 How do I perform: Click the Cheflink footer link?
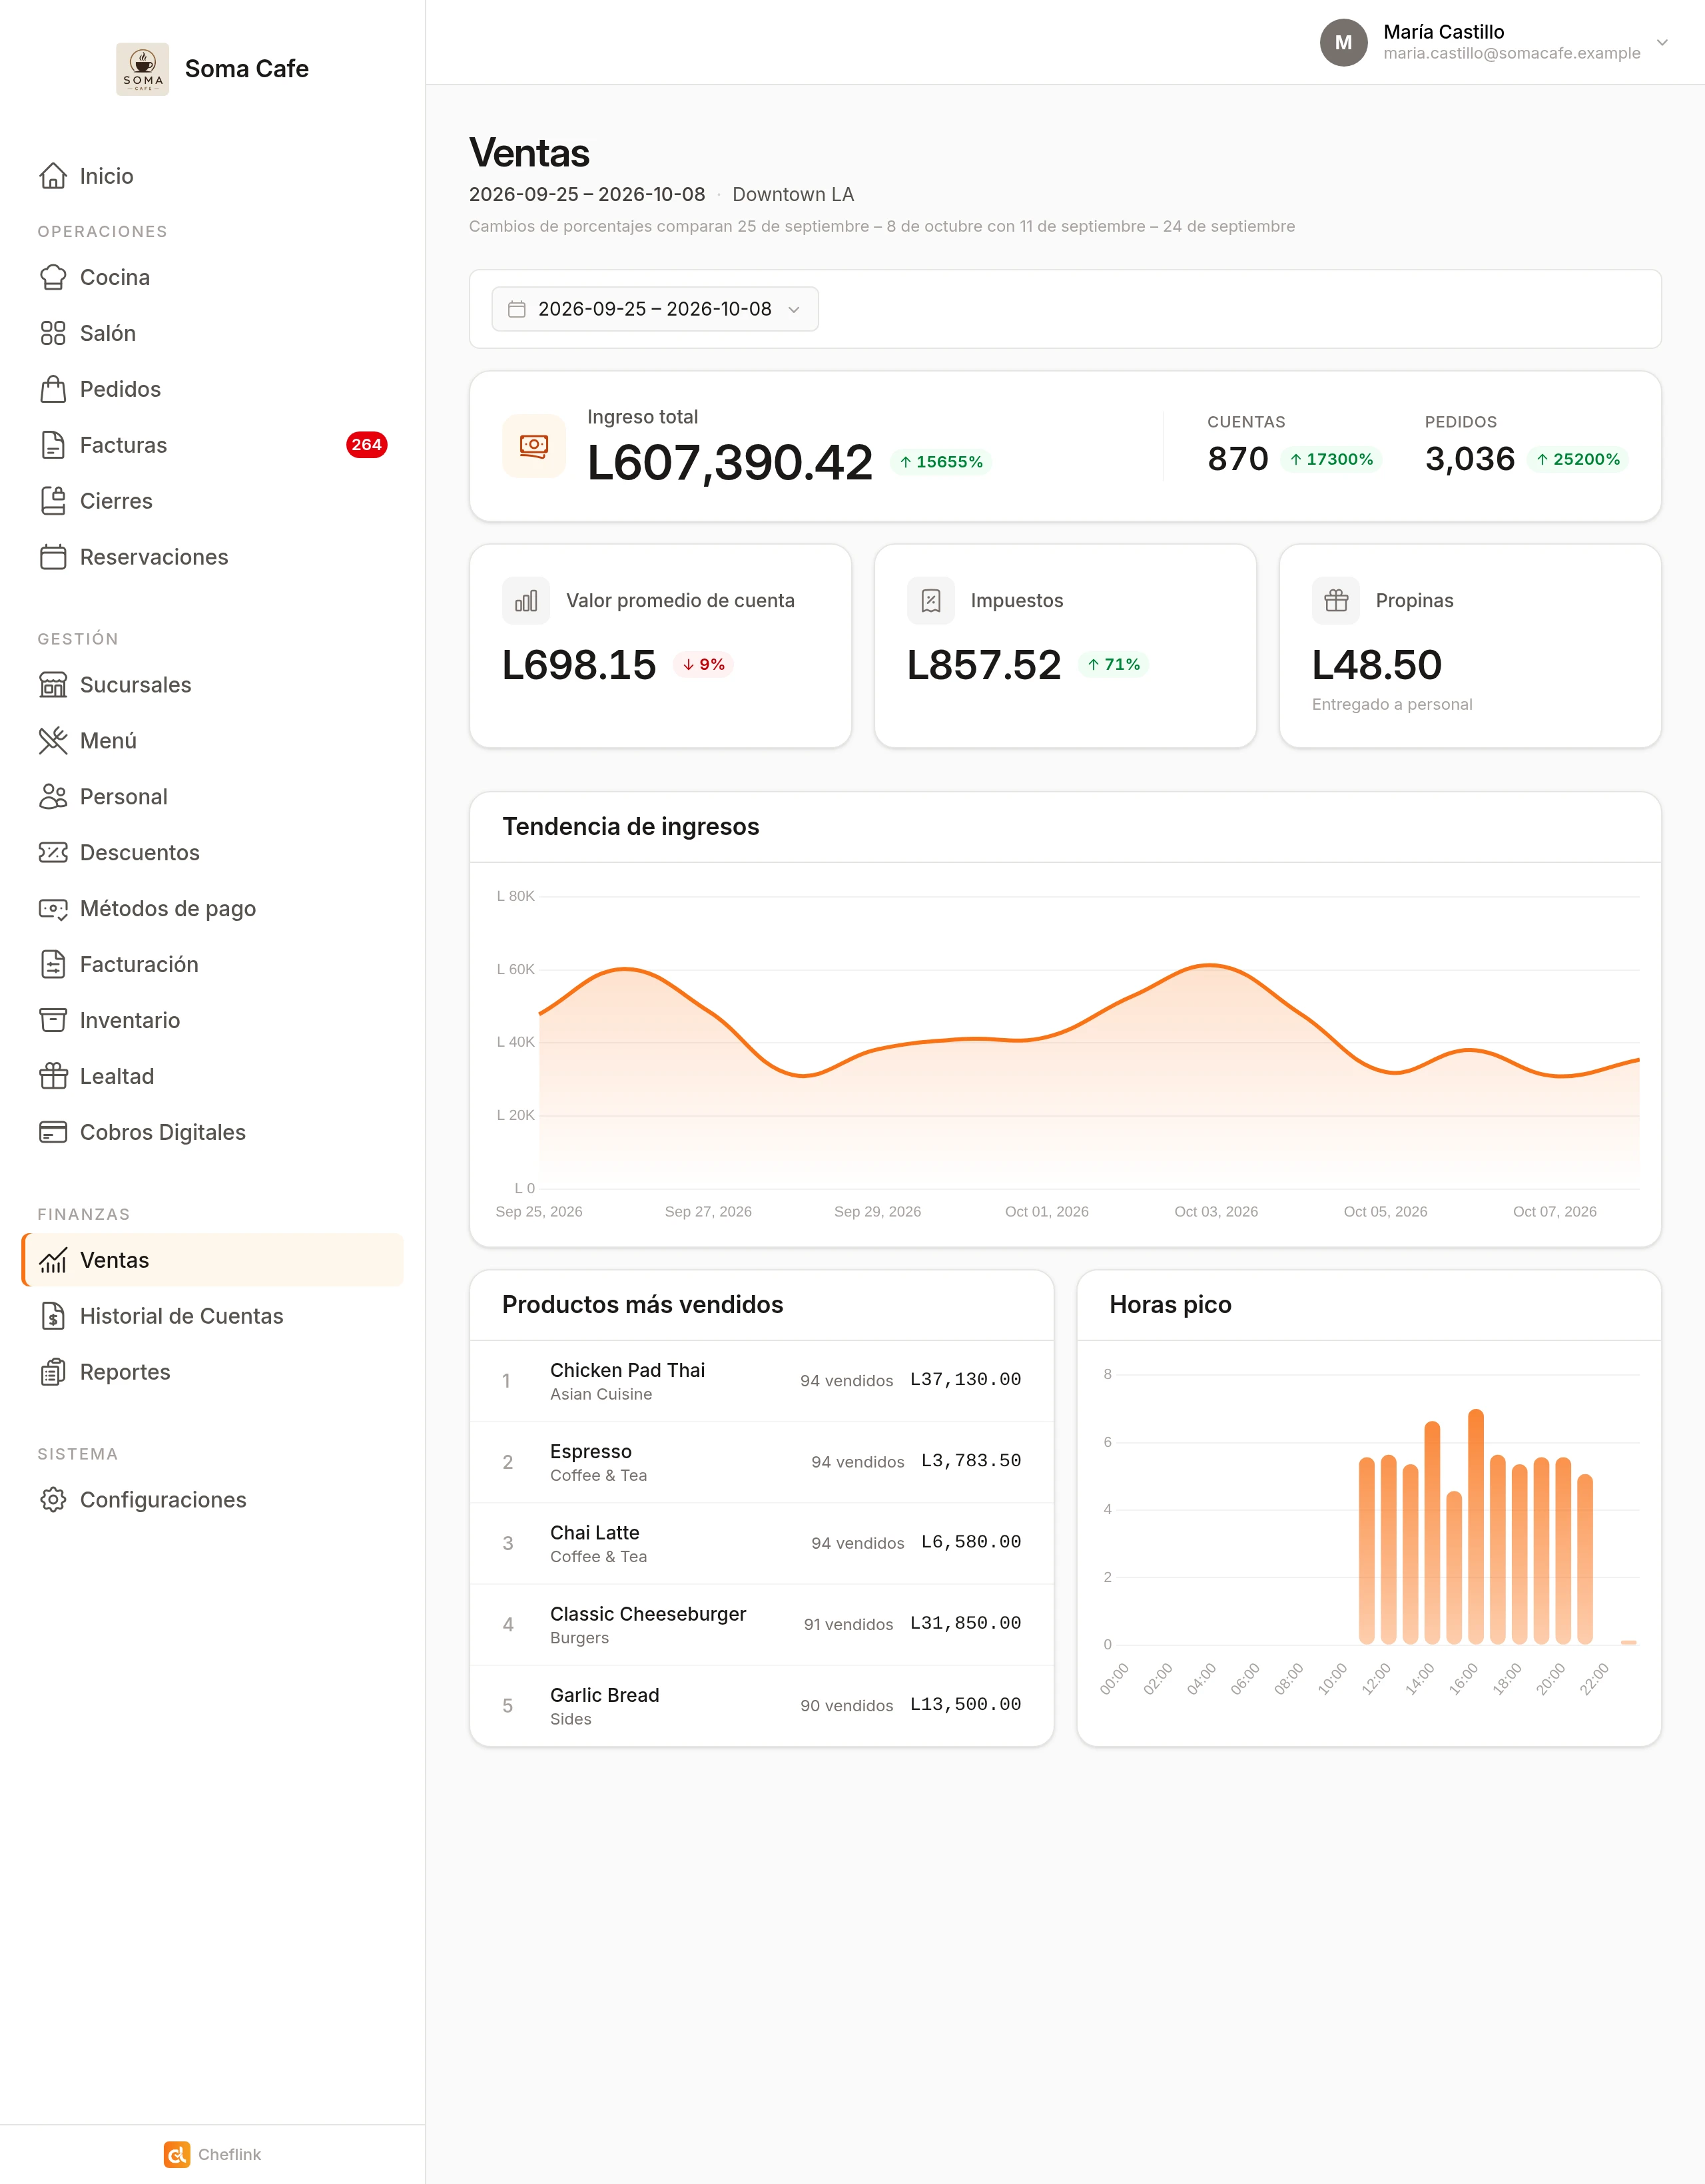pos(212,2154)
